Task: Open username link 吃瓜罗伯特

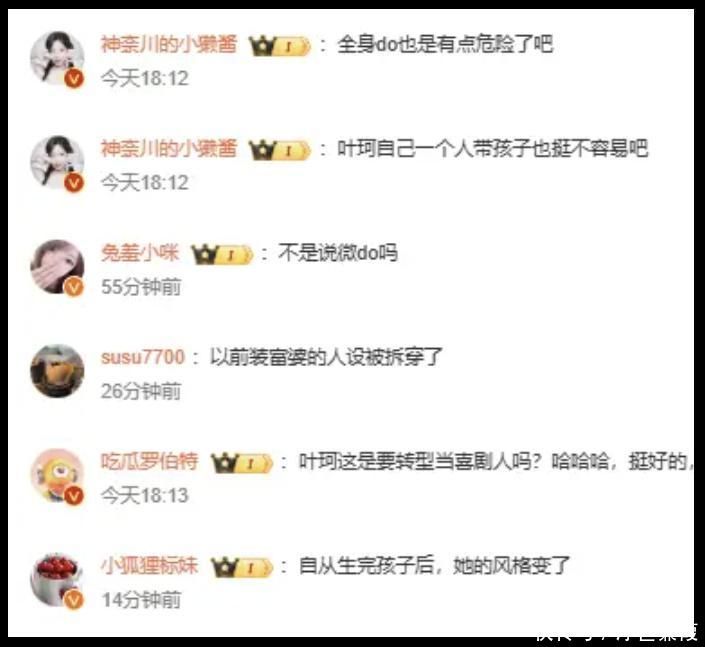Action: pyautogui.click(x=150, y=461)
